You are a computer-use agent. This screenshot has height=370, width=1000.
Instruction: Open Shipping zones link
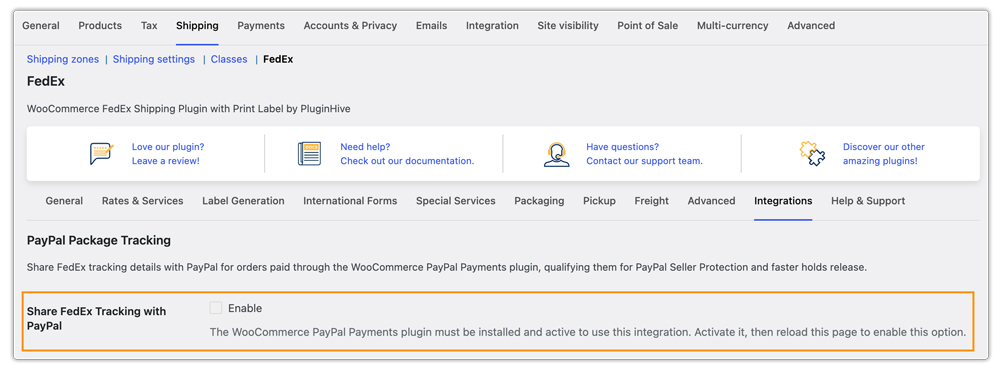coord(62,59)
